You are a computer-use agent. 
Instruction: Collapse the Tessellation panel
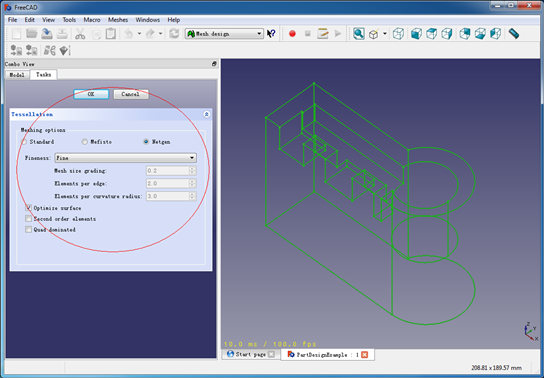pos(206,114)
